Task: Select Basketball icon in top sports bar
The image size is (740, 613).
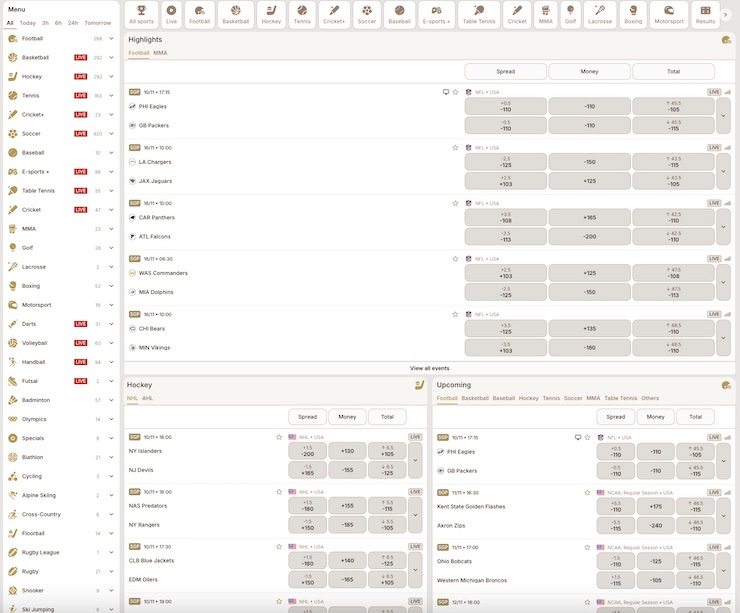Action: 235,15
